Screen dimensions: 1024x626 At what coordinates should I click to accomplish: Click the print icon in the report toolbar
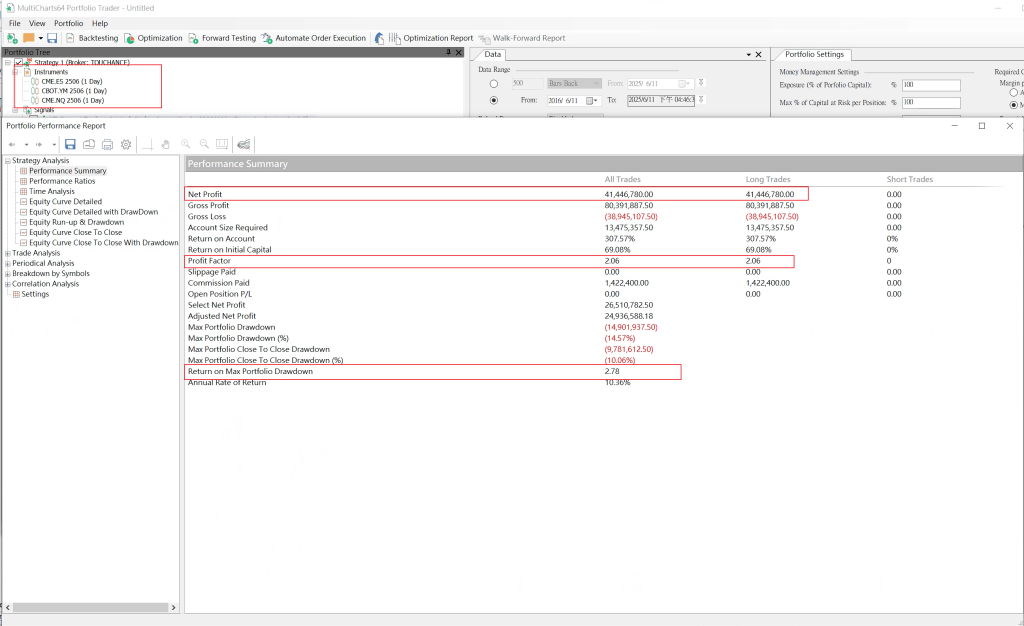coord(107,144)
